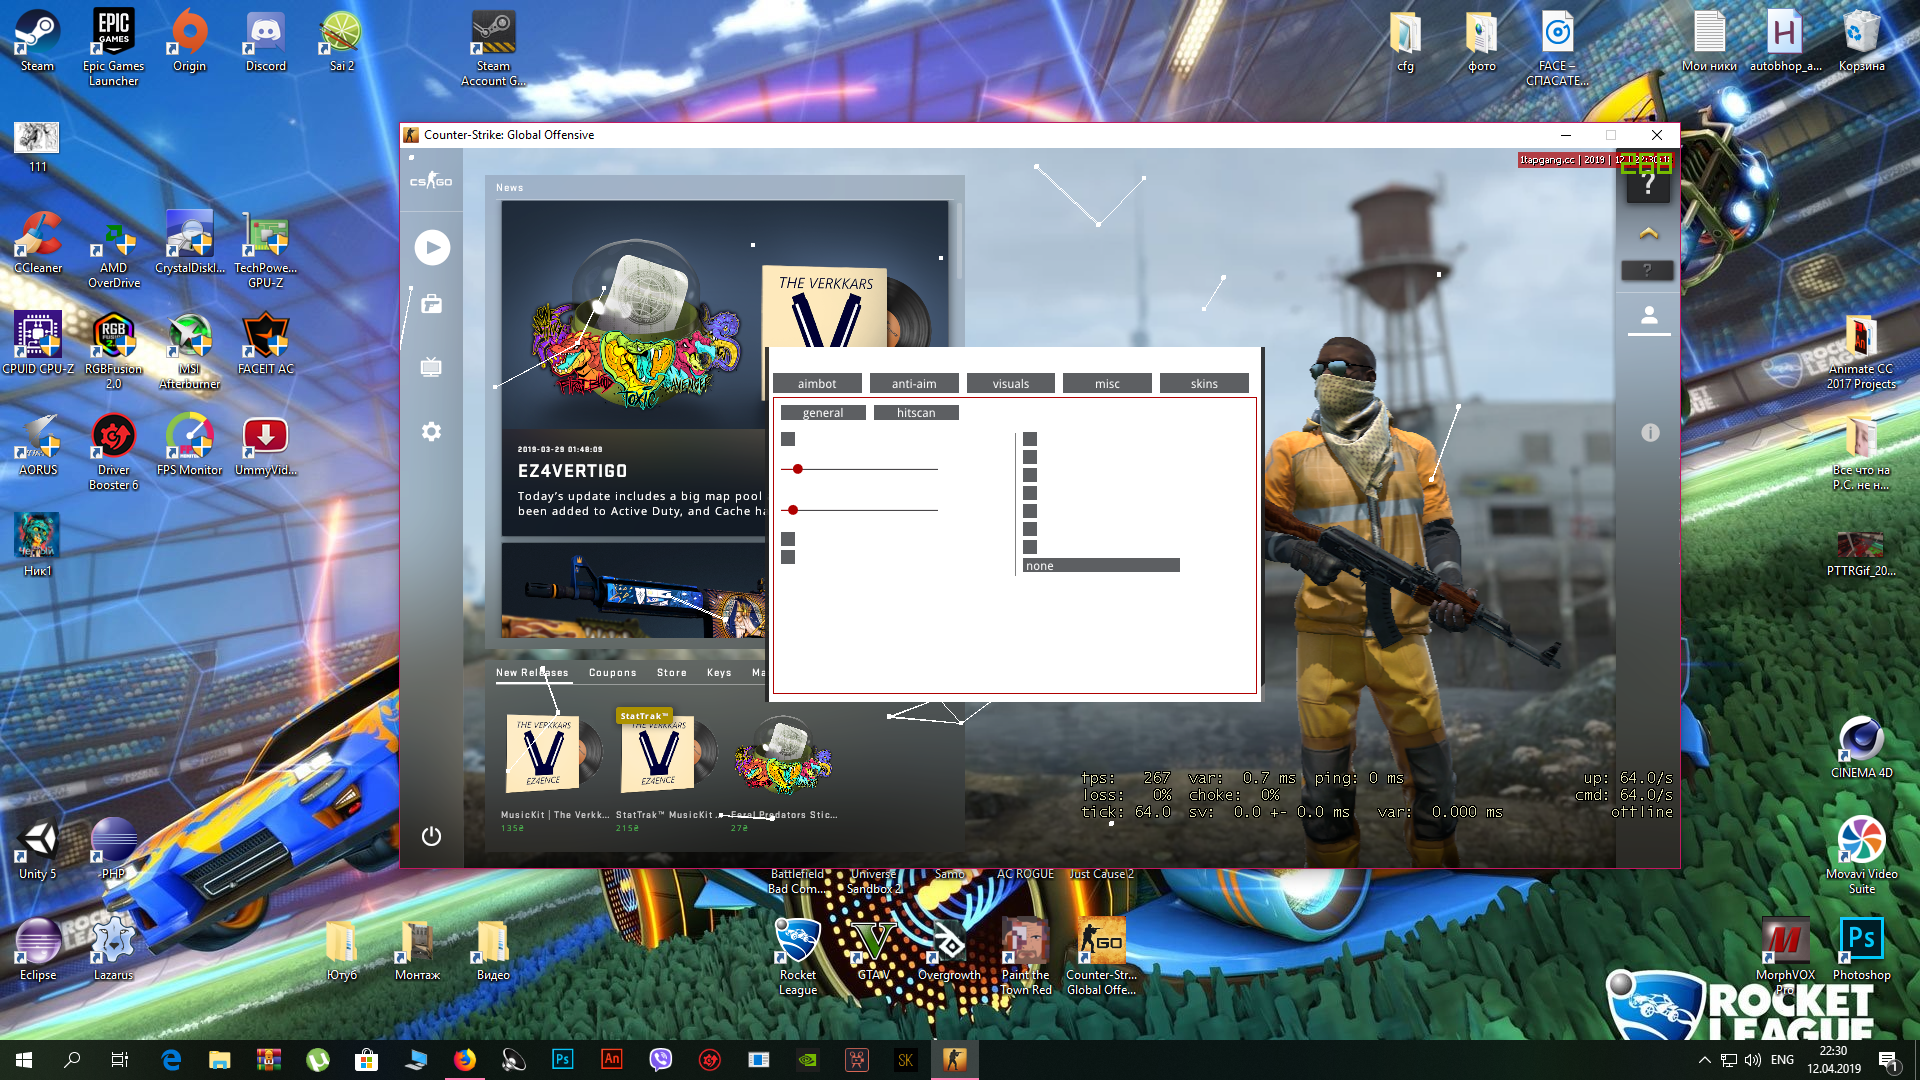Toggle the checkbox directly below the general sub-tab
Viewport: 1920px width, 1080px height.
click(788, 439)
